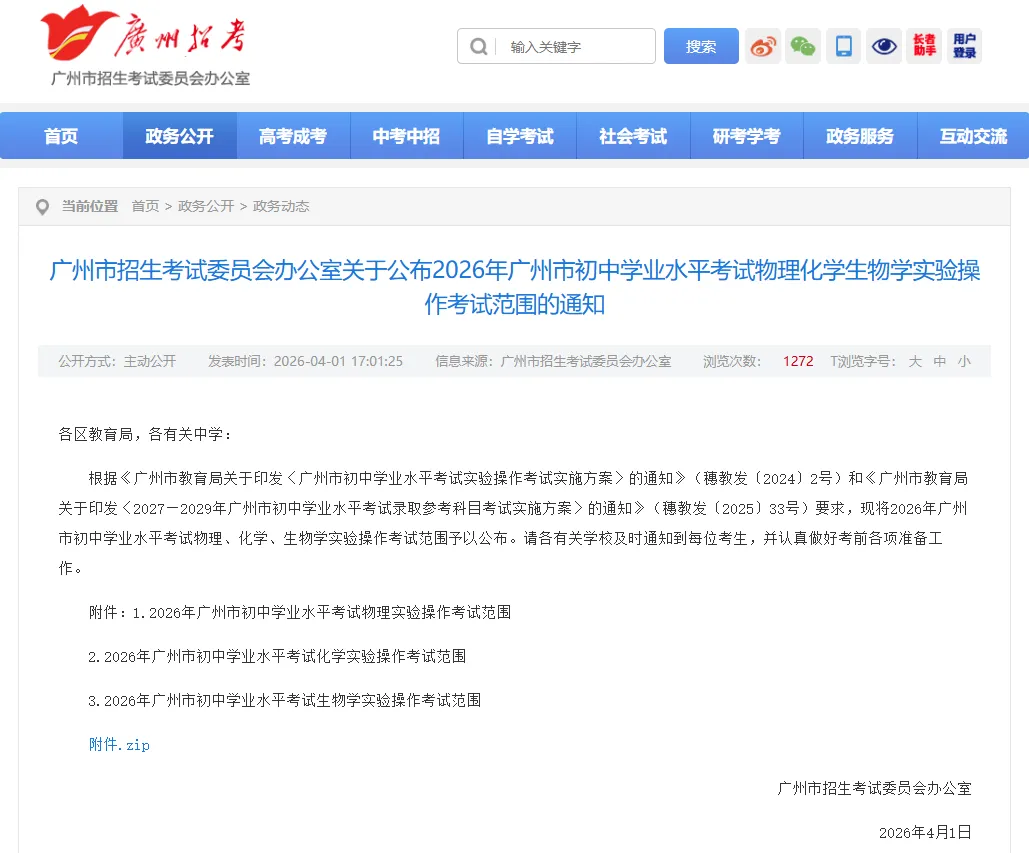Open the 长者助手 elder assistant icon

click(x=923, y=46)
